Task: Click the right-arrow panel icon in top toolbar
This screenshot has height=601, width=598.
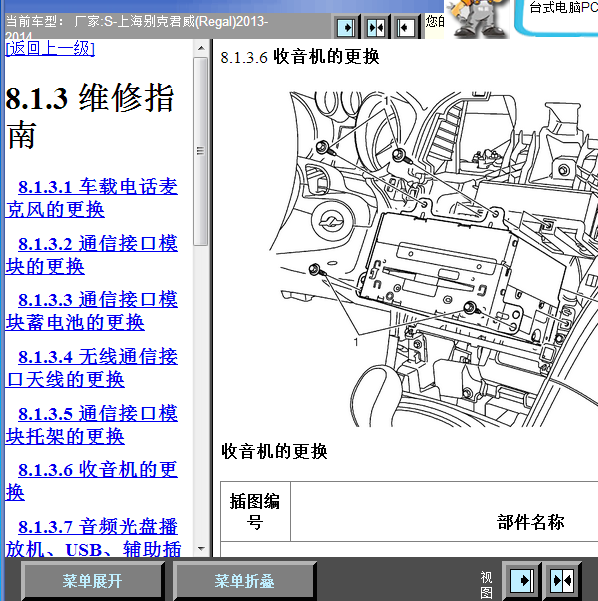Action: [x=346, y=27]
